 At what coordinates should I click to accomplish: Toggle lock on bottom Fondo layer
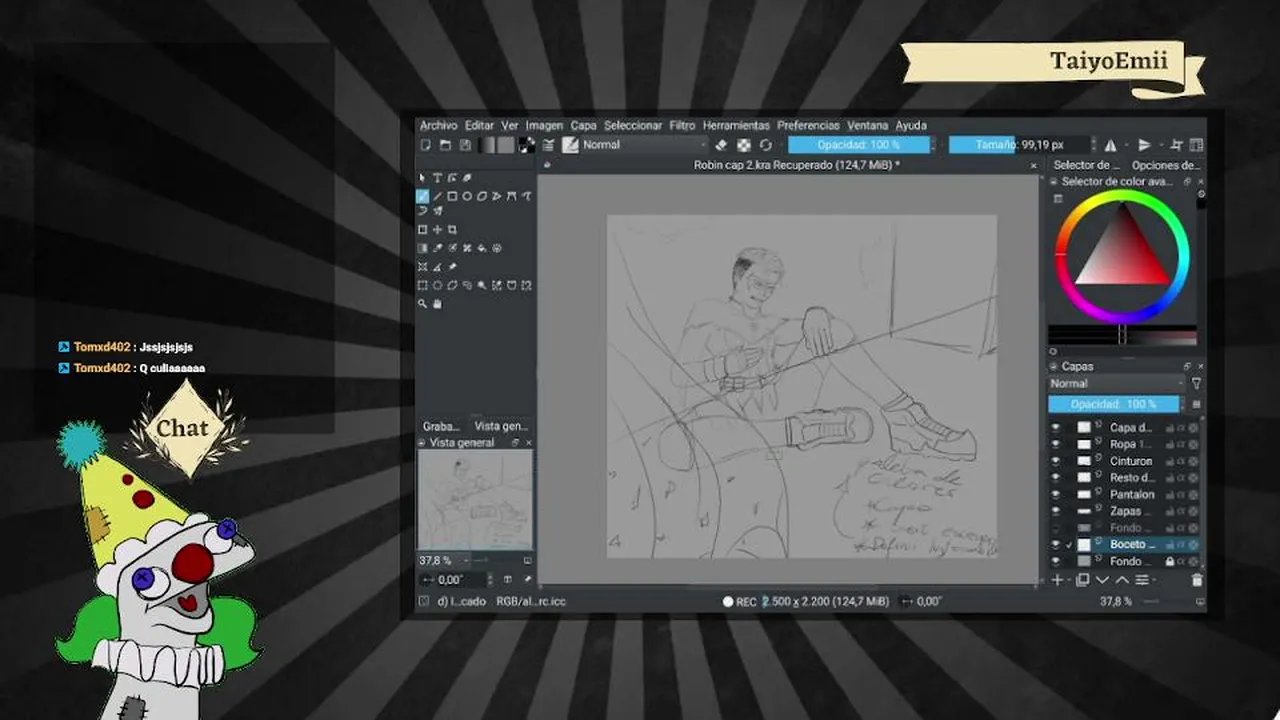coord(1169,561)
